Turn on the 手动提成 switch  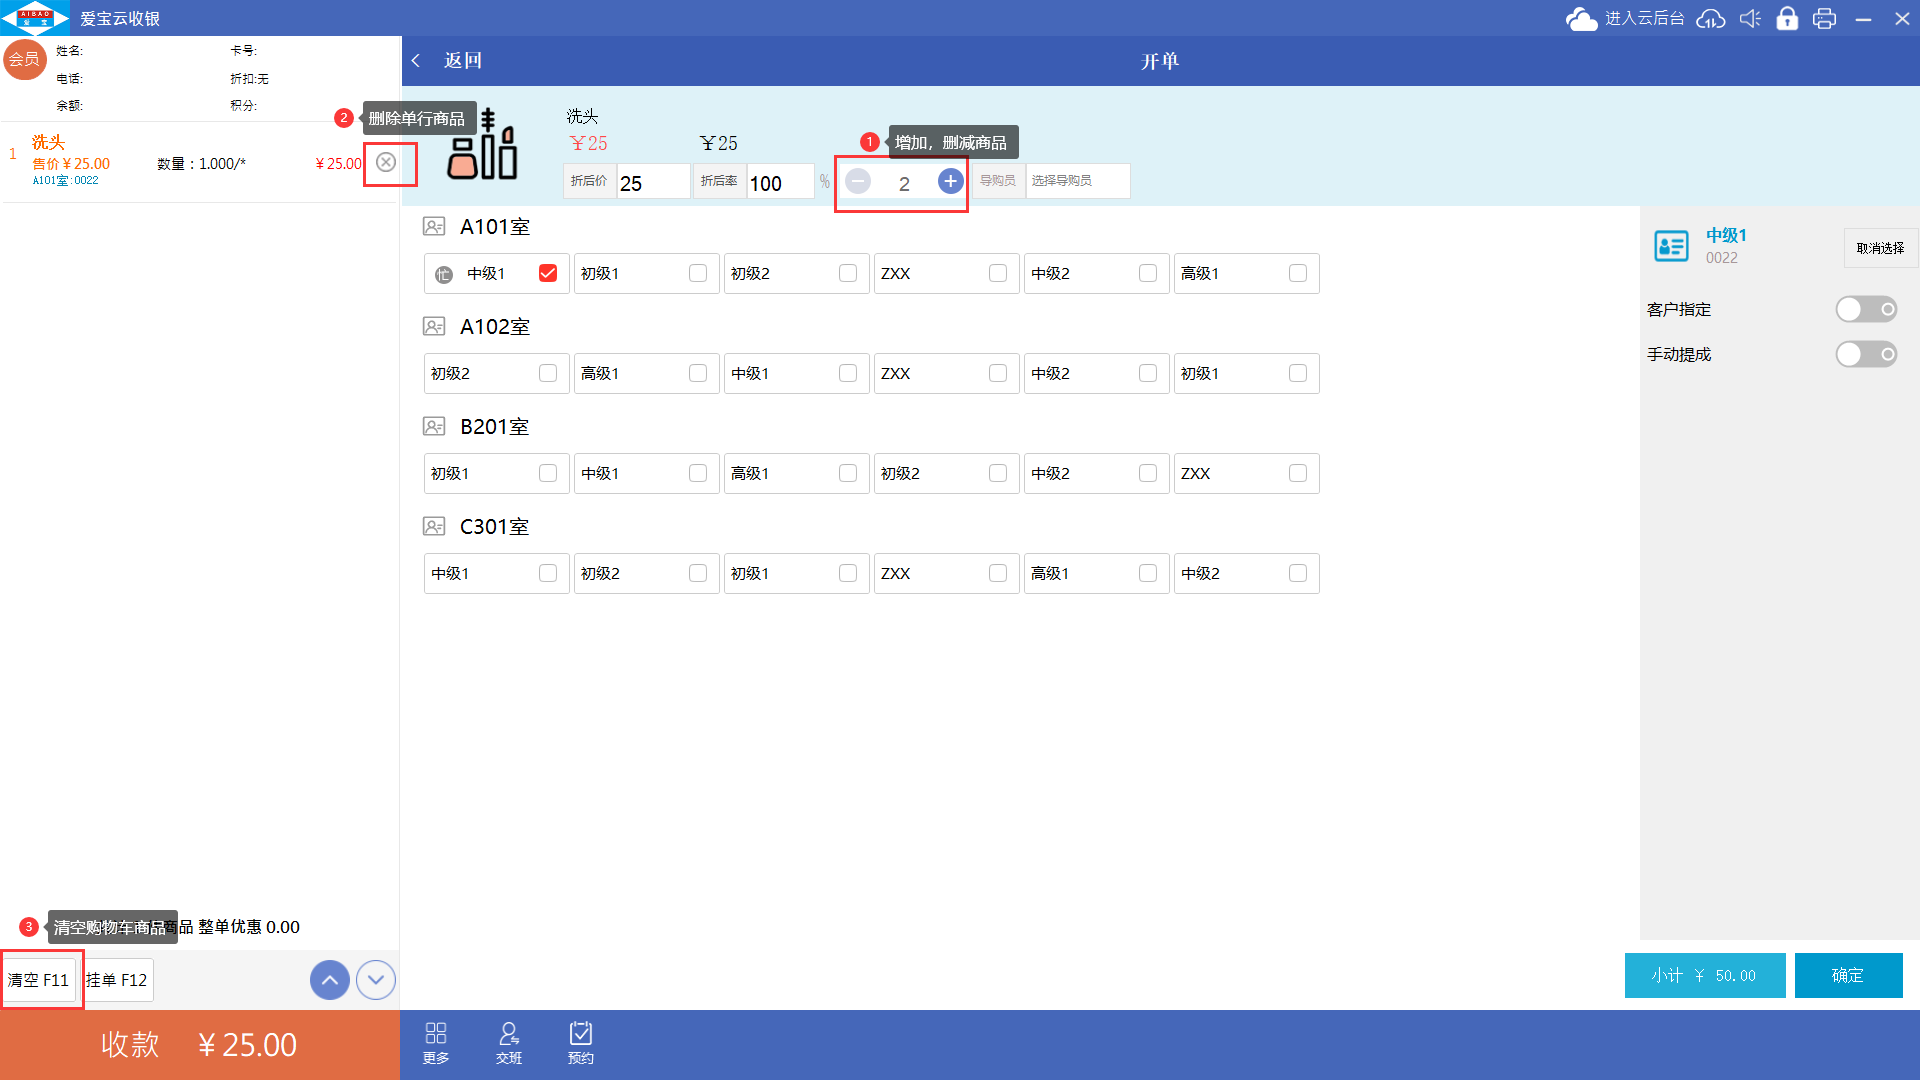(x=1865, y=354)
